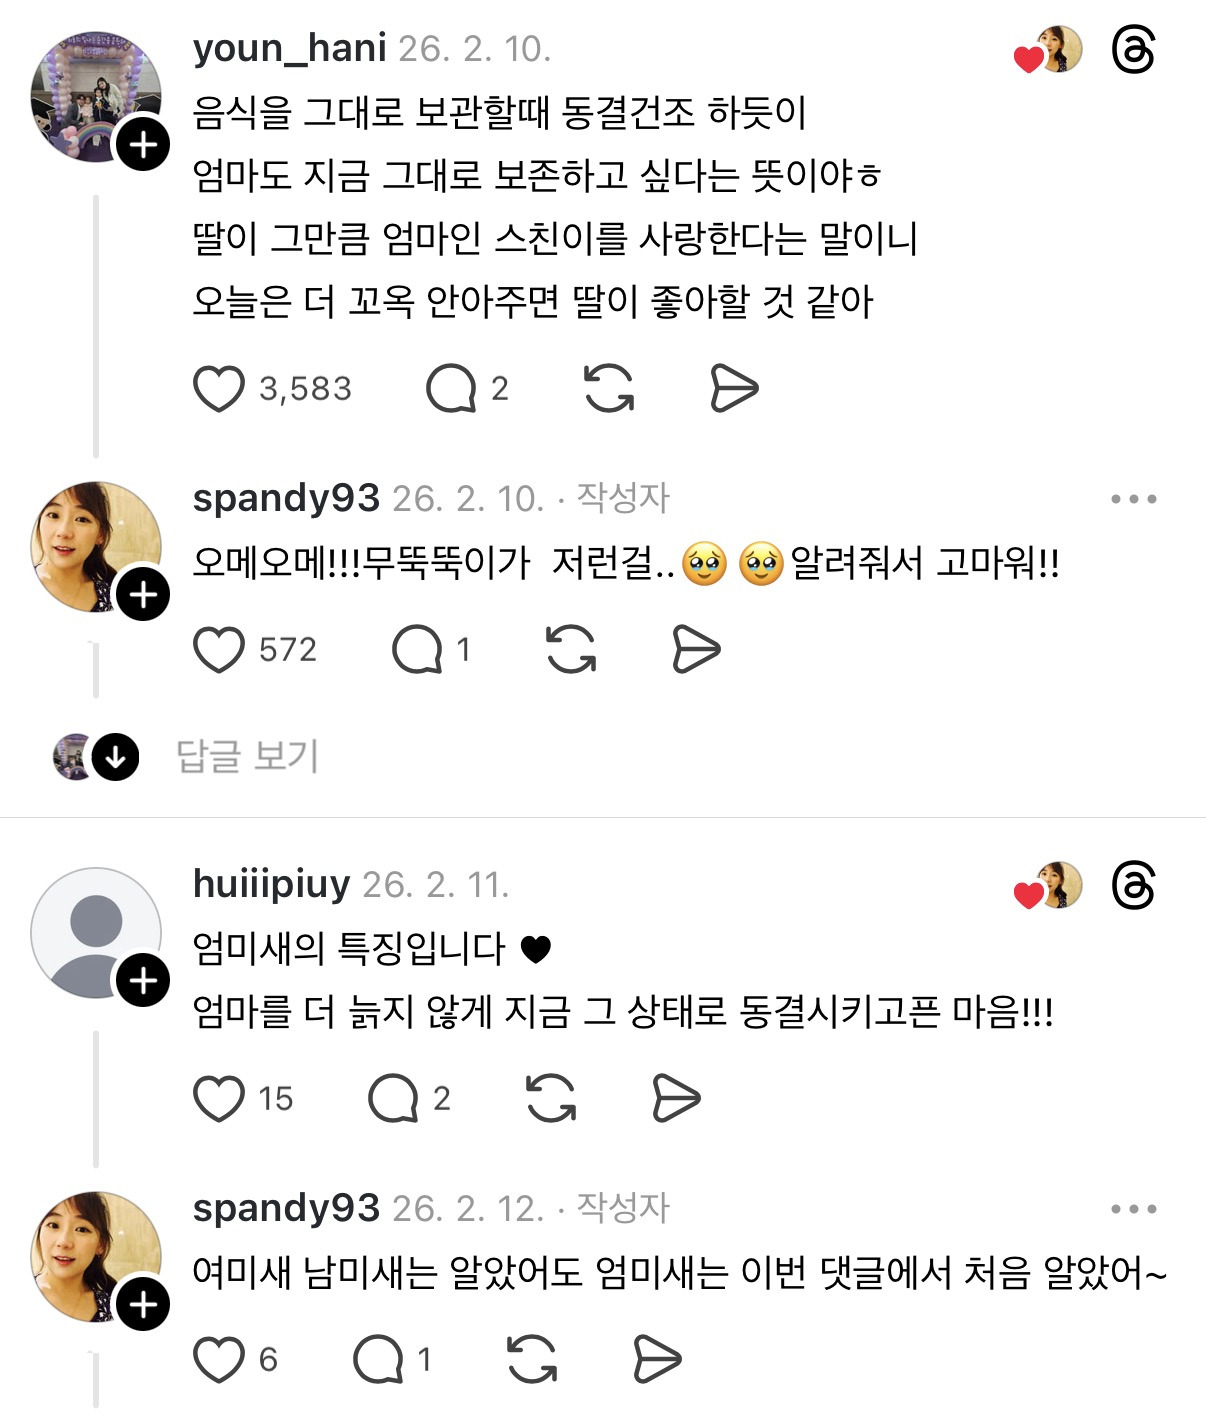This screenshot has height=1422, width=1206.
Task: Open more options on spandy93's first reply
Action: [1133, 499]
